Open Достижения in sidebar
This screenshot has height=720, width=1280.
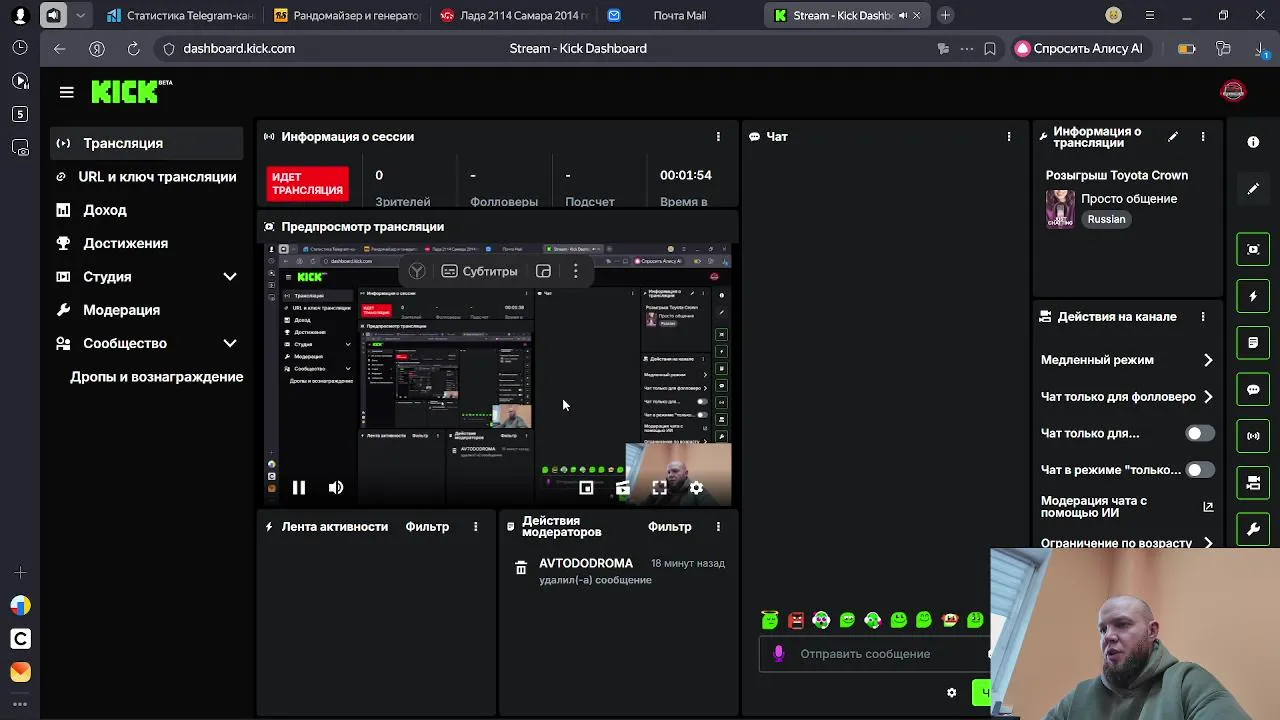coord(146,243)
